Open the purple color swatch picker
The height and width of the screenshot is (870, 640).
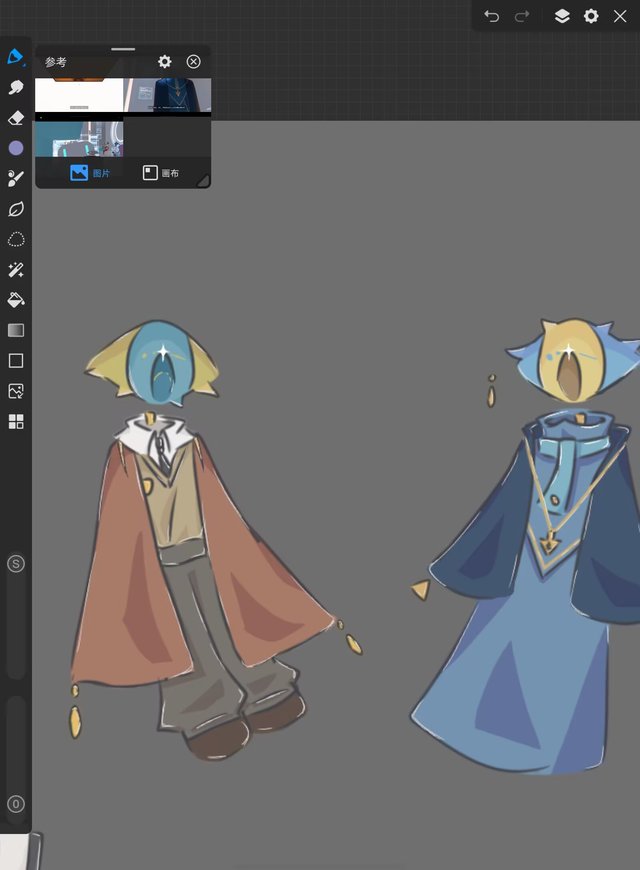point(15,148)
